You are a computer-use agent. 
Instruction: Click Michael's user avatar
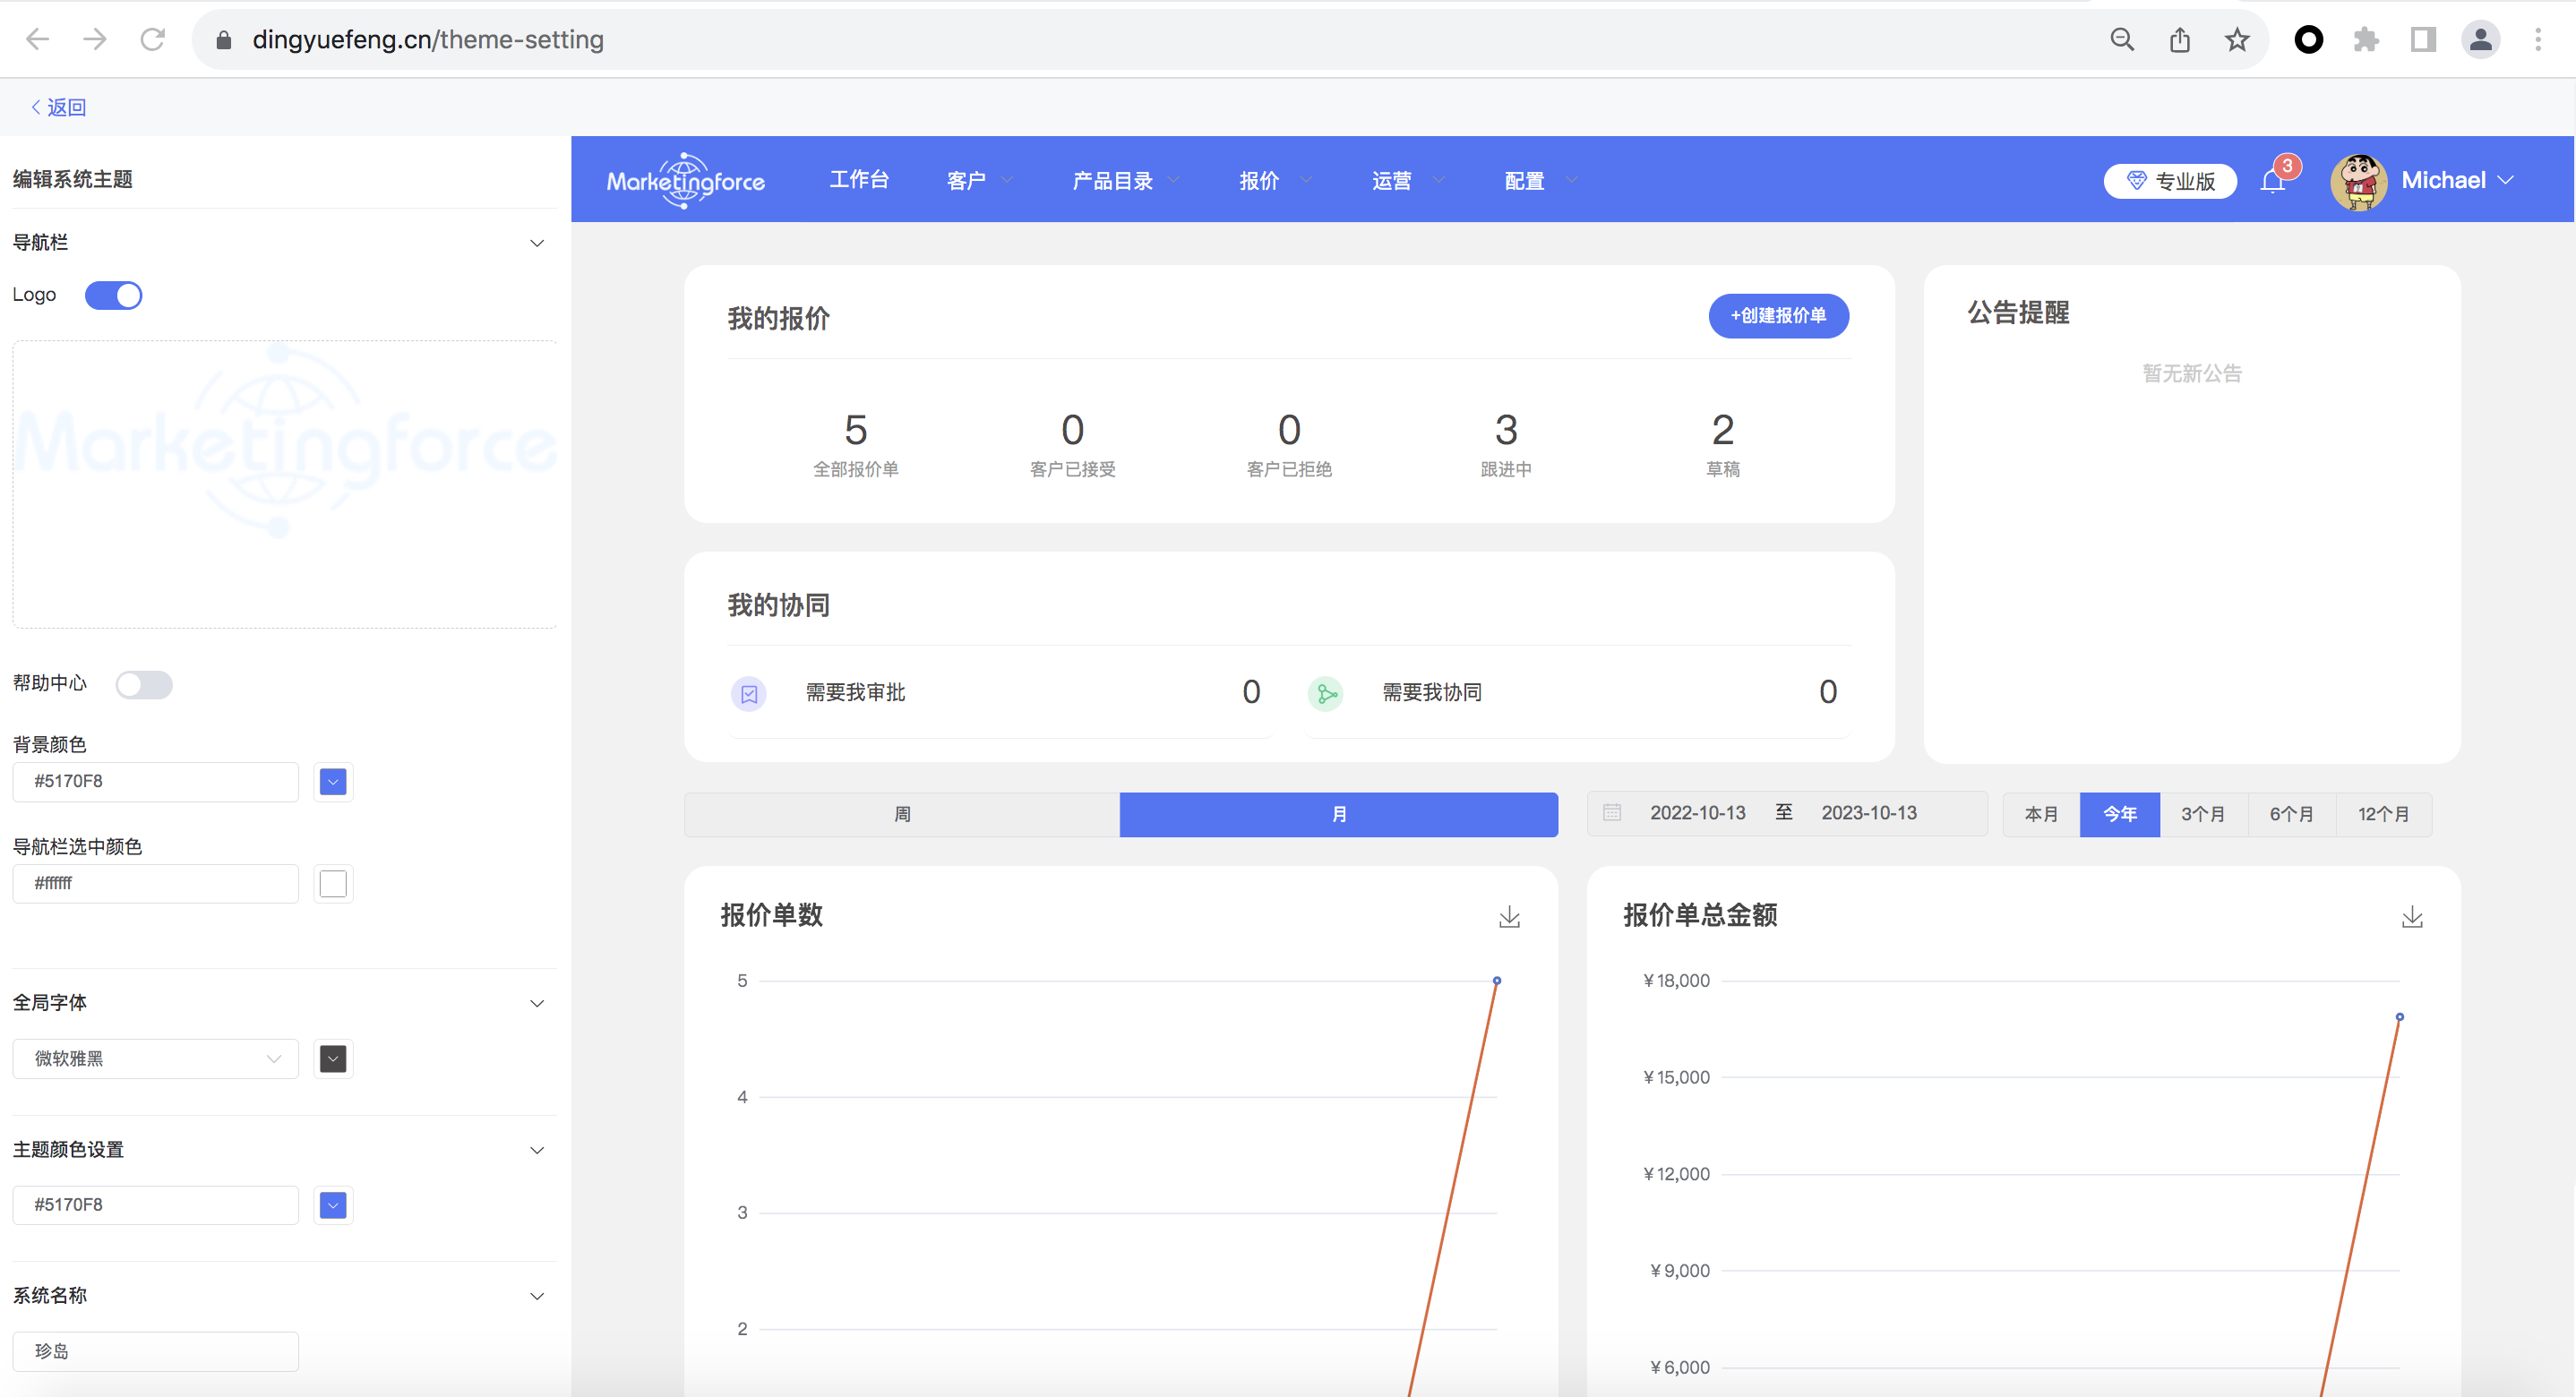[x=2358, y=181]
